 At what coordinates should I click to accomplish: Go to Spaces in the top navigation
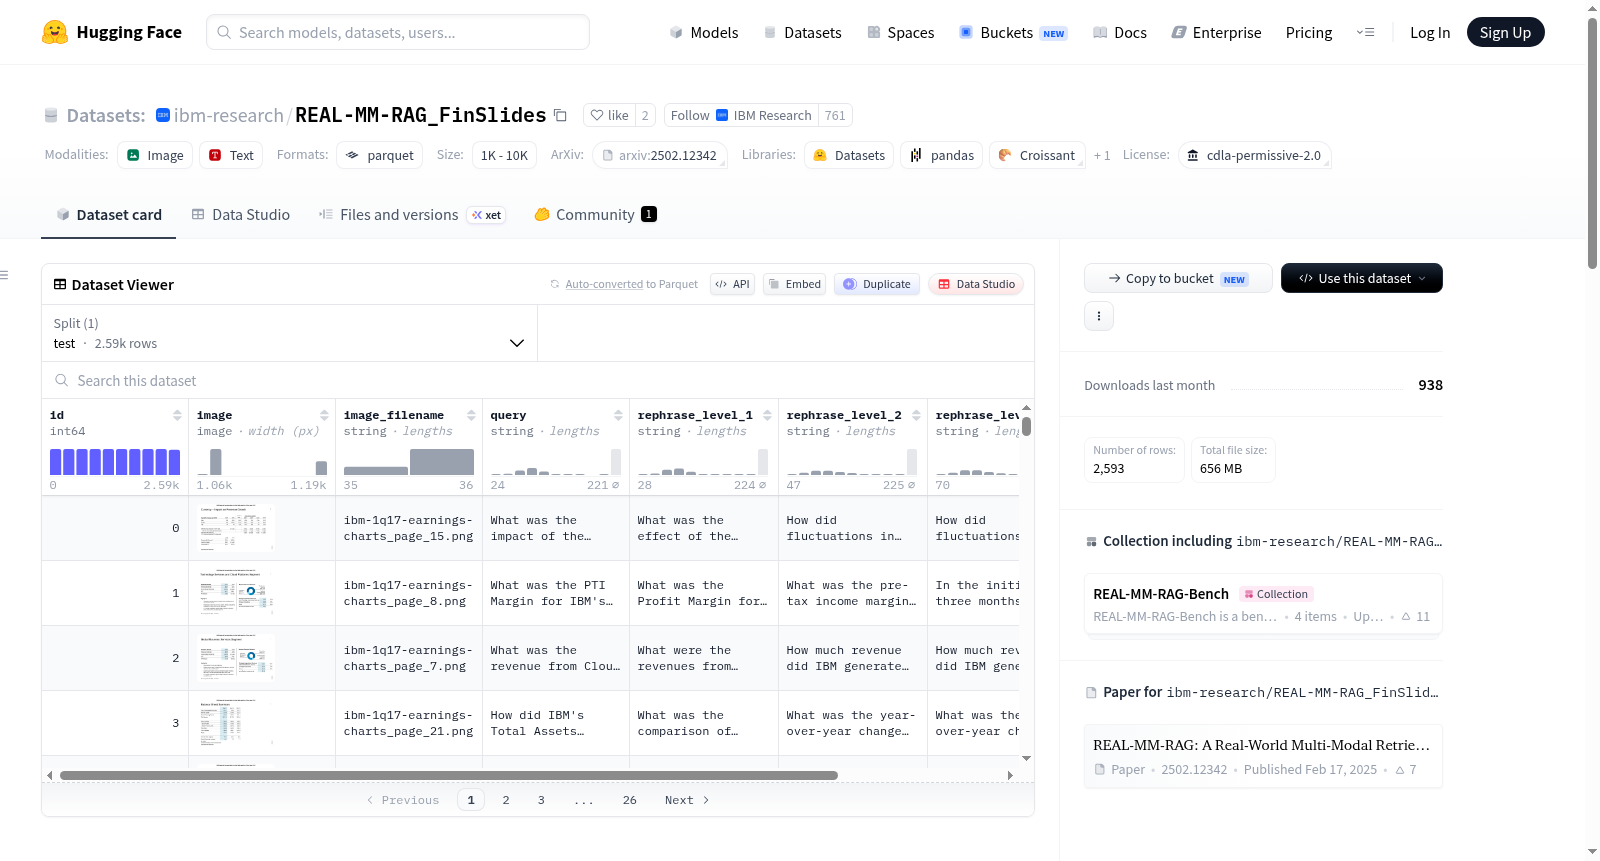click(x=901, y=32)
